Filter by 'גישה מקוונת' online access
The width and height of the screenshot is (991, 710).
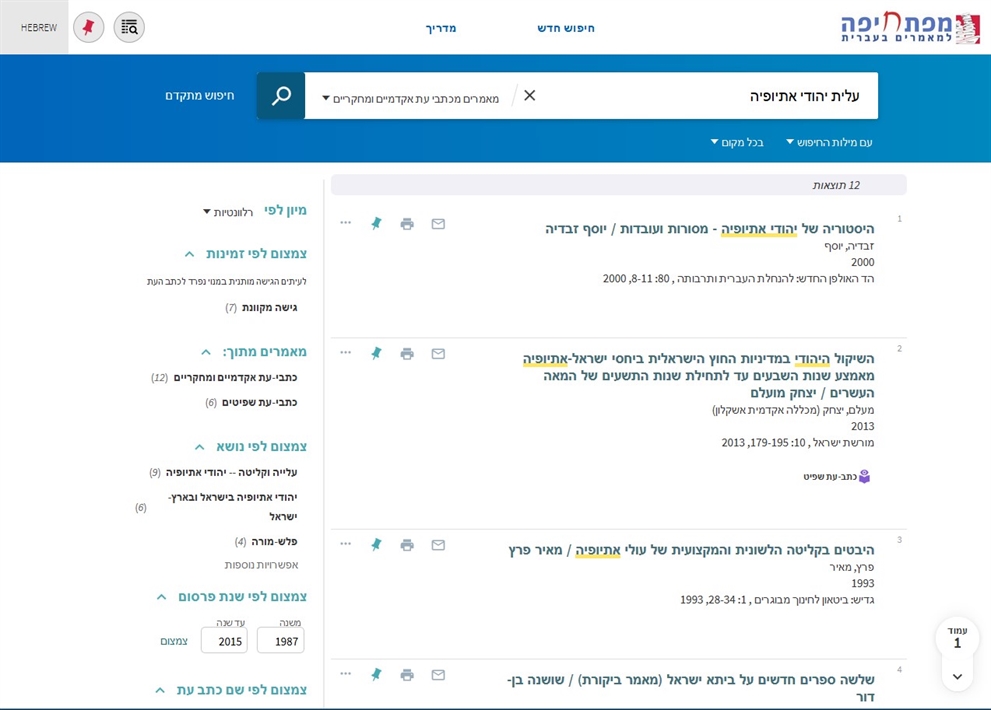(x=268, y=308)
